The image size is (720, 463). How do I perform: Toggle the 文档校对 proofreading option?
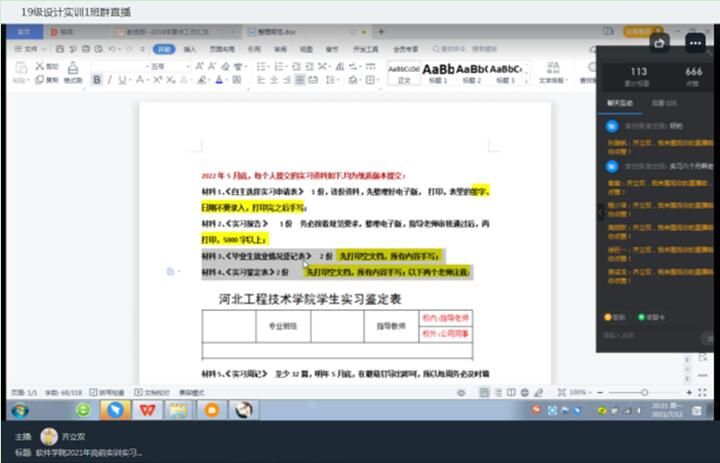click(143, 393)
